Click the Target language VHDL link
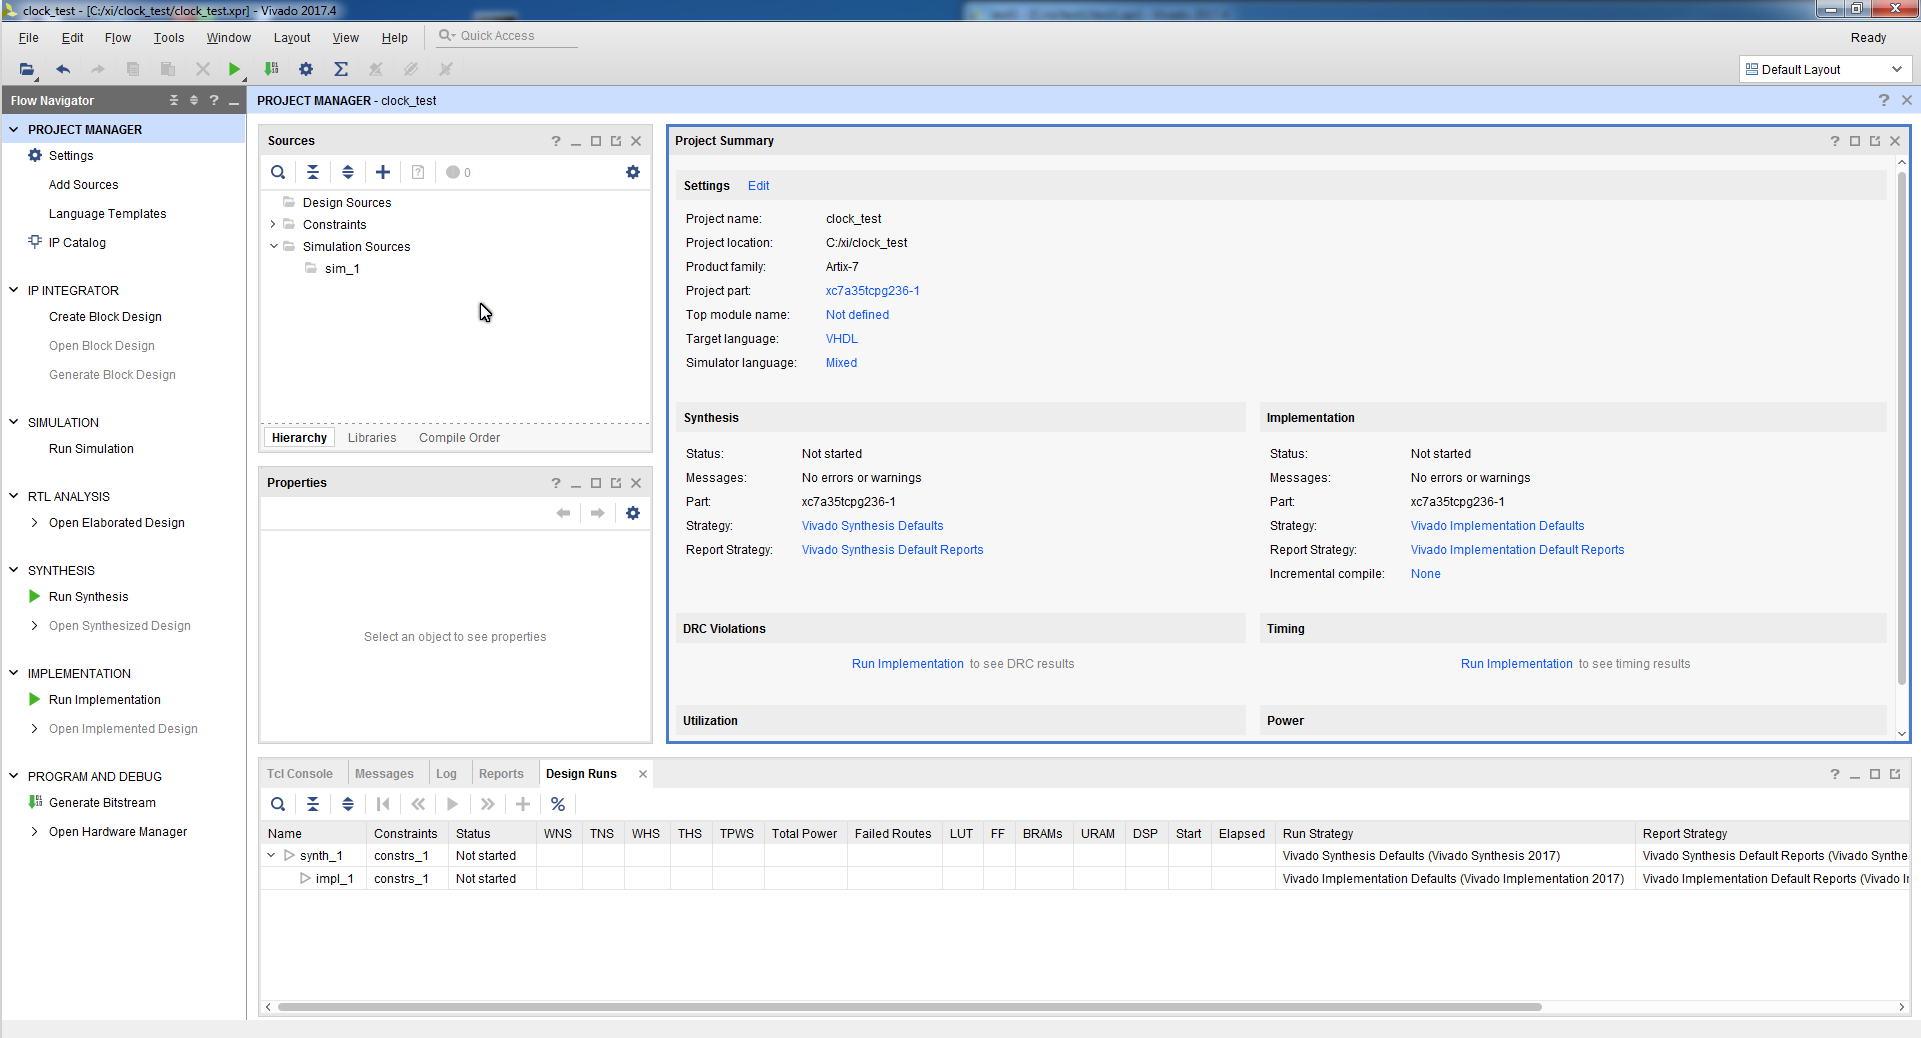Viewport: 1921px width, 1038px height. [842, 339]
